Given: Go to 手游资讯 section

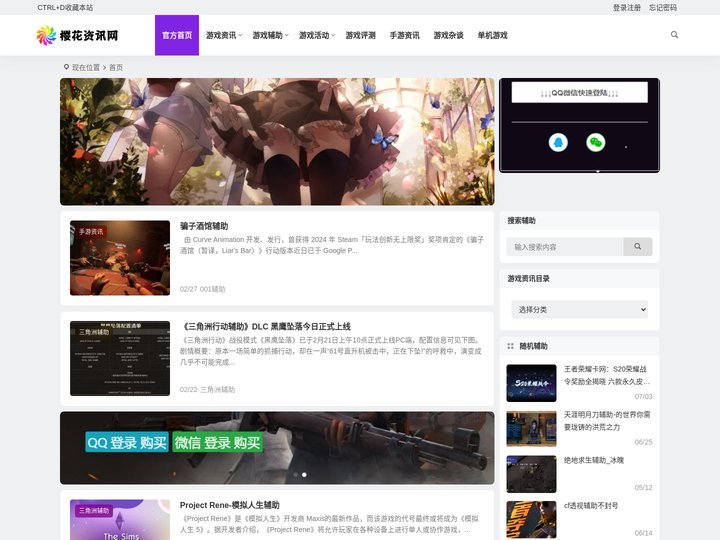Looking at the screenshot, I should point(405,35).
